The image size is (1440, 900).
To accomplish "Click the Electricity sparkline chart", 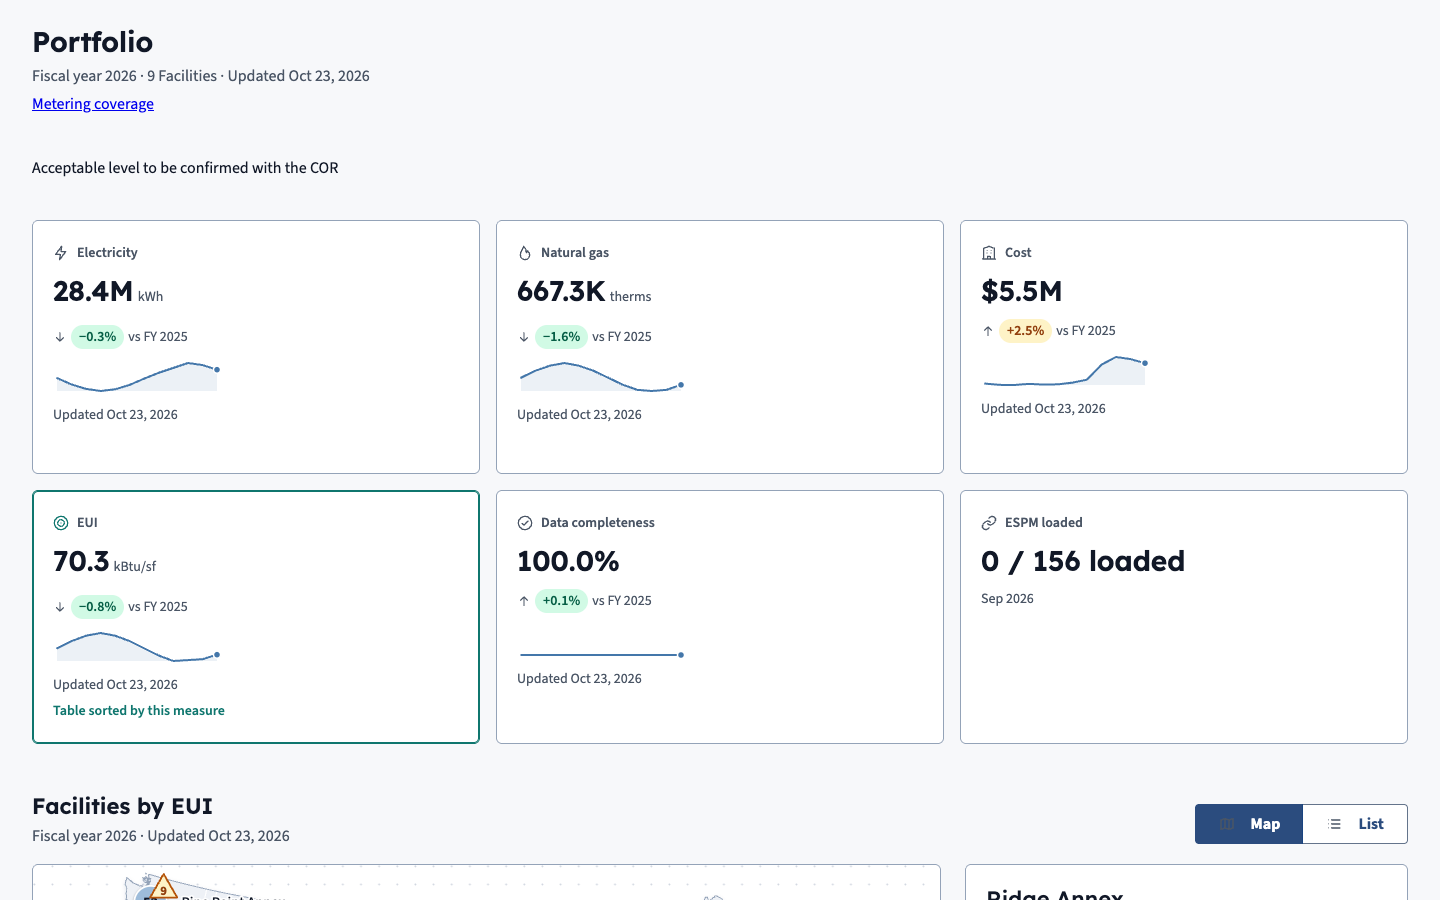I will click(x=137, y=376).
